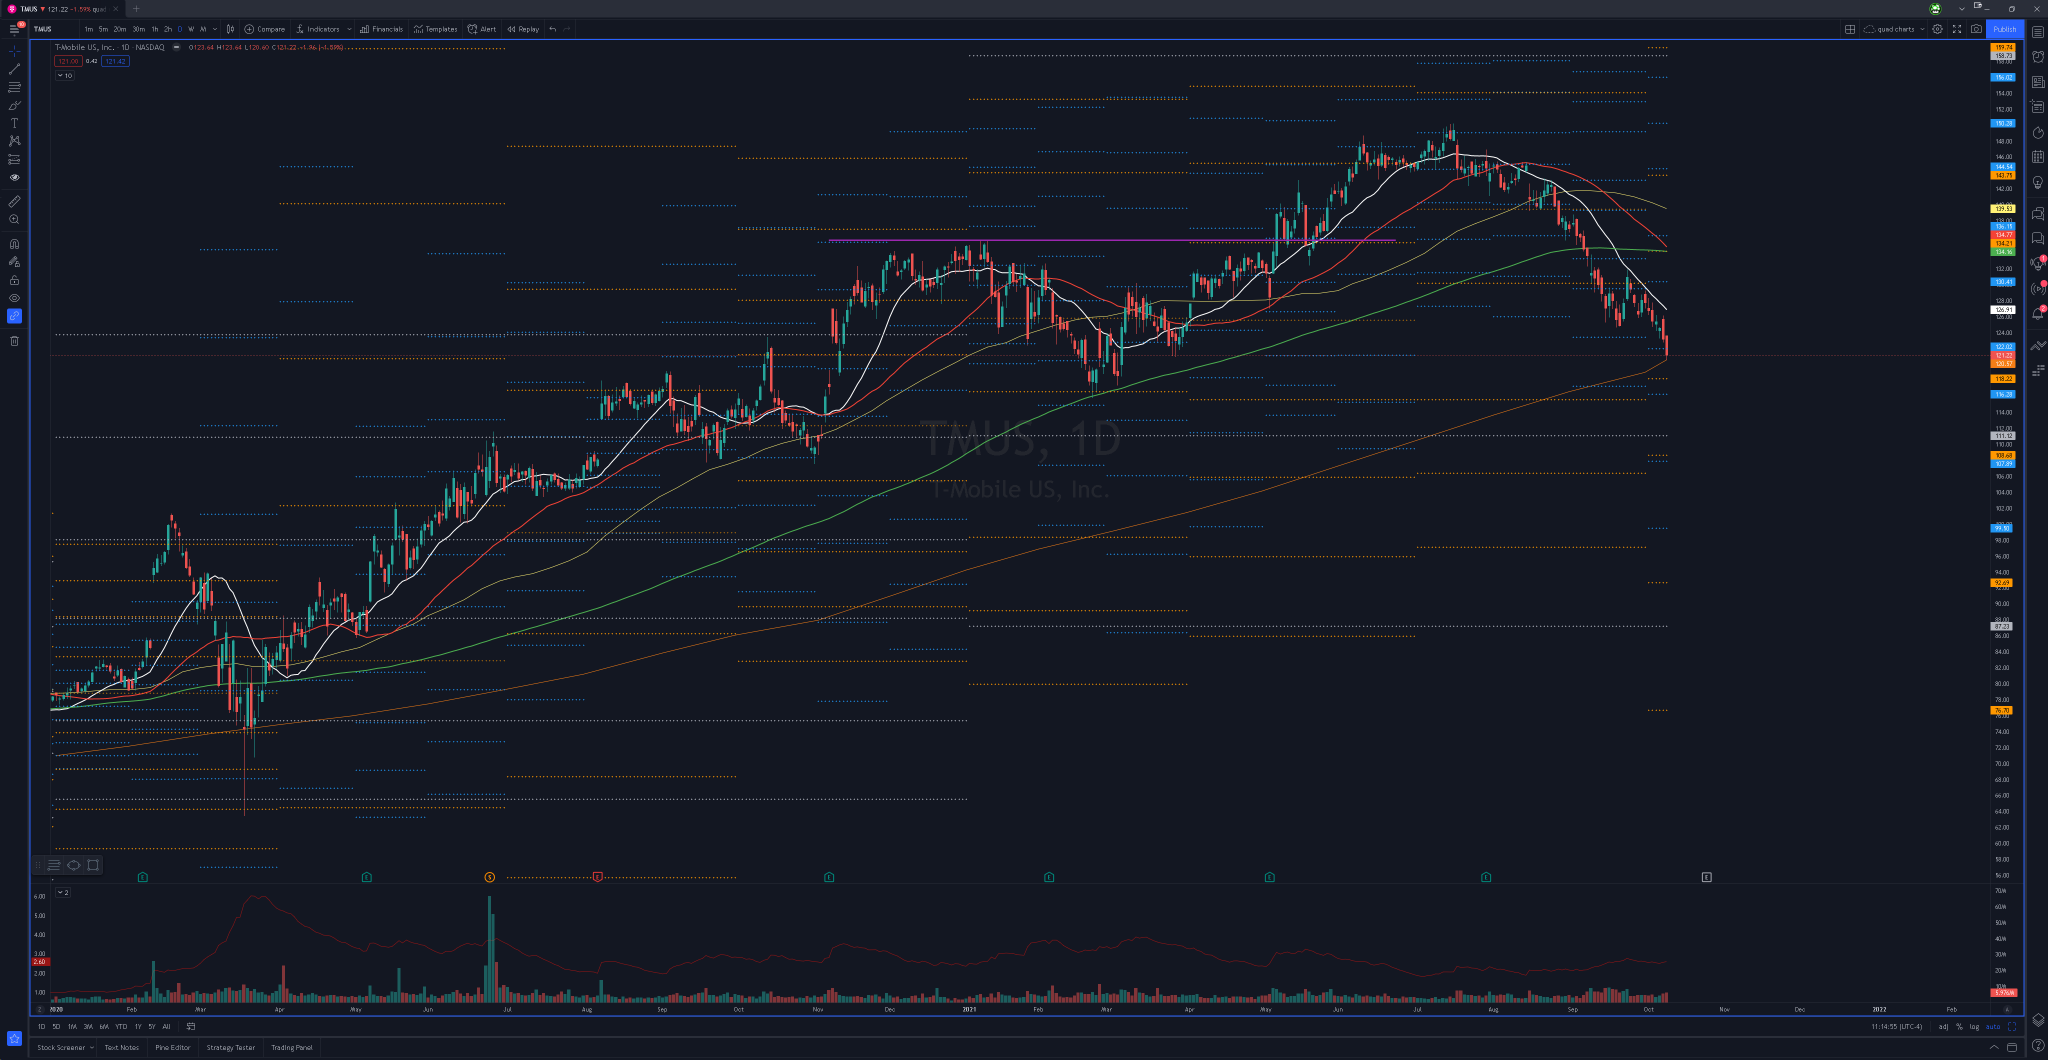Open the Text Notes tab
Screen dimensions: 2048x1060
pyautogui.click(x=122, y=1047)
